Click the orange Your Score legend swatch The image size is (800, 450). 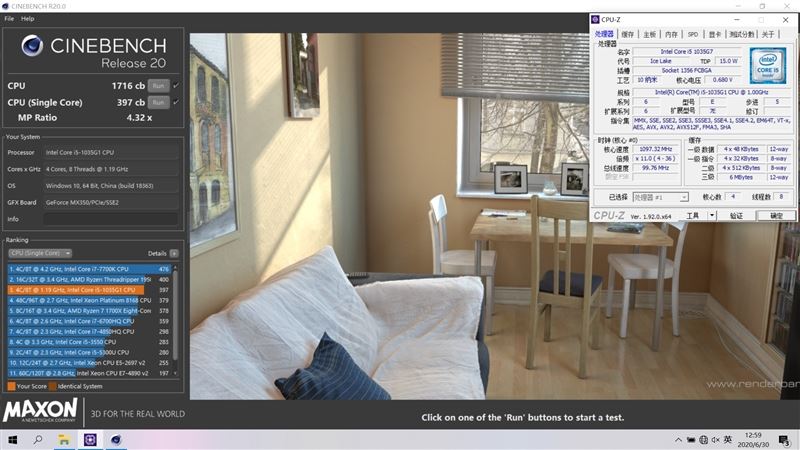click(x=11, y=386)
